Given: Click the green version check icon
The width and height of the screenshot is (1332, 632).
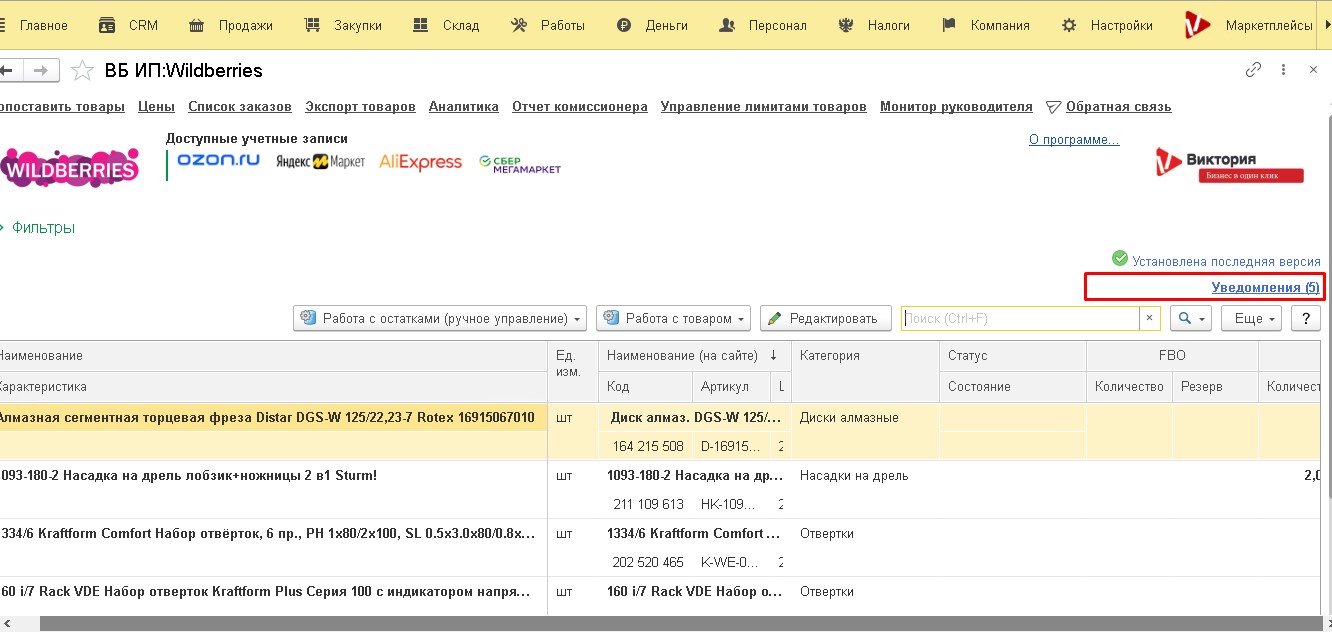Looking at the screenshot, I should pos(1120,259).
